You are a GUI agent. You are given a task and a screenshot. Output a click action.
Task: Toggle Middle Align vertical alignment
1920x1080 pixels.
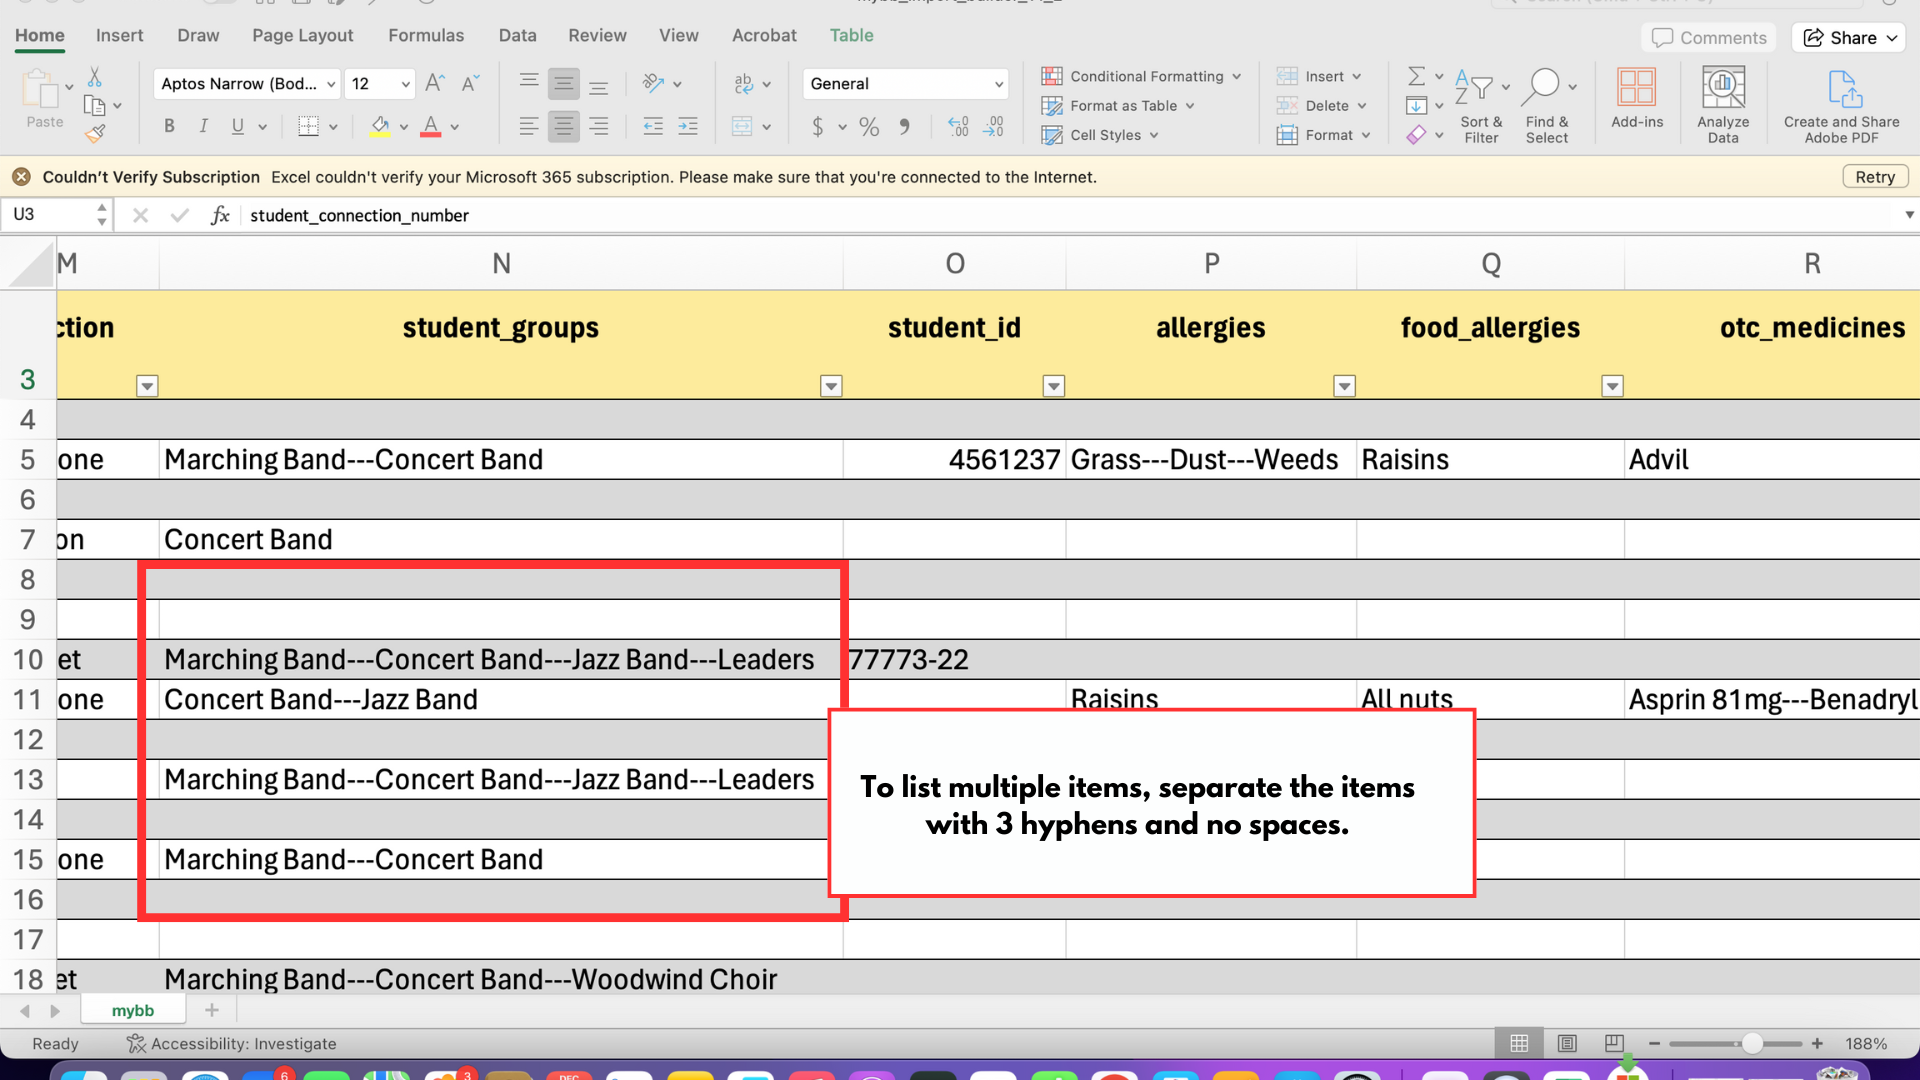pos(564,83)
